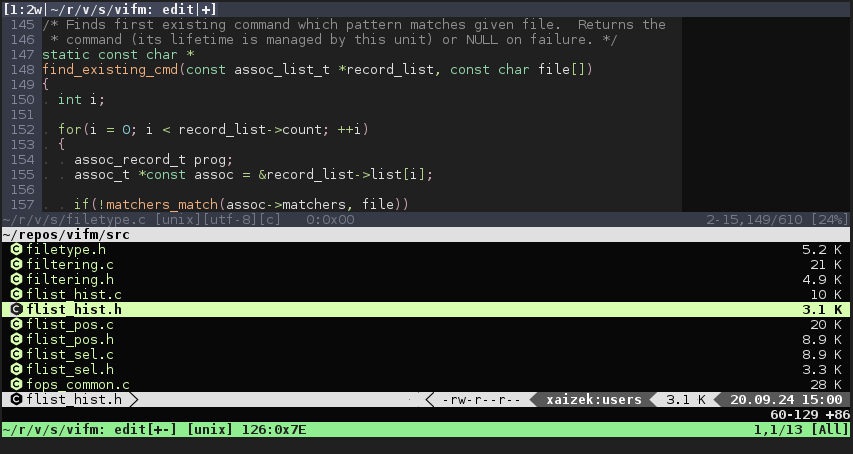
Task: Select file filtering.h in the list
Action: coord(70,279)
